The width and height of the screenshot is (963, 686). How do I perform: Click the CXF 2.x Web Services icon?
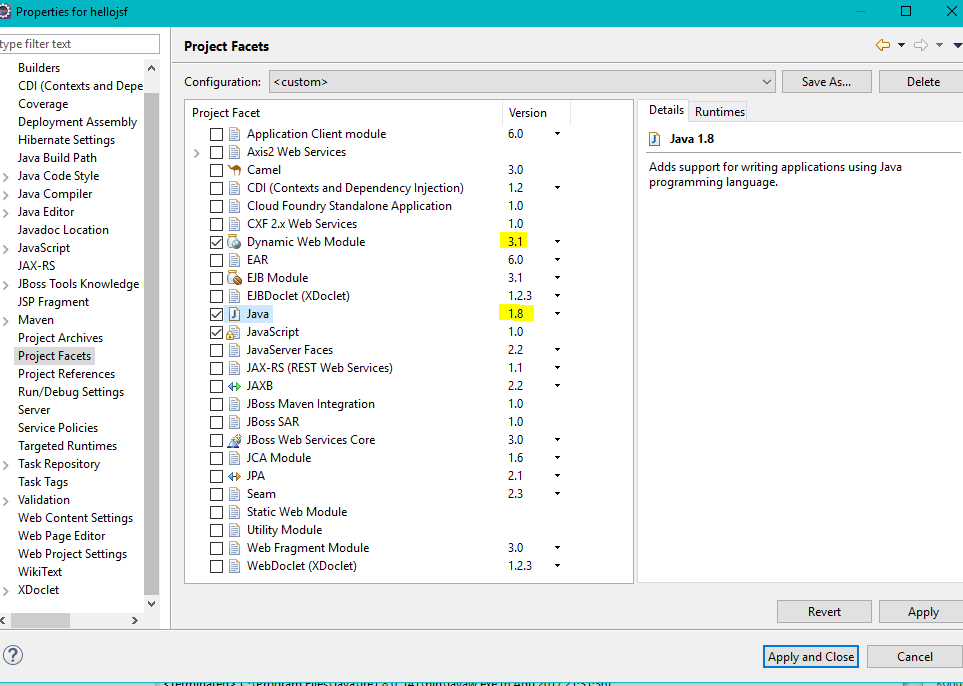234,224
